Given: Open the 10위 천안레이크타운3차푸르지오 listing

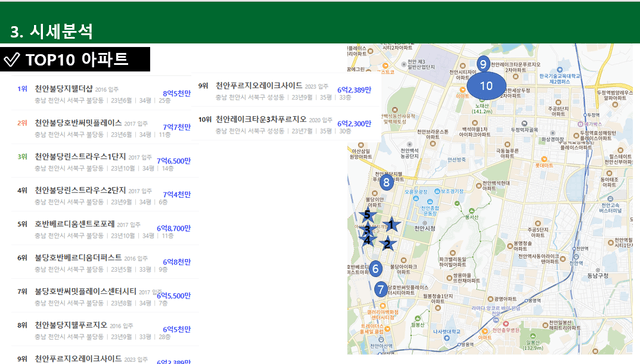Looking at the screenshot, I should coord(285,124).
